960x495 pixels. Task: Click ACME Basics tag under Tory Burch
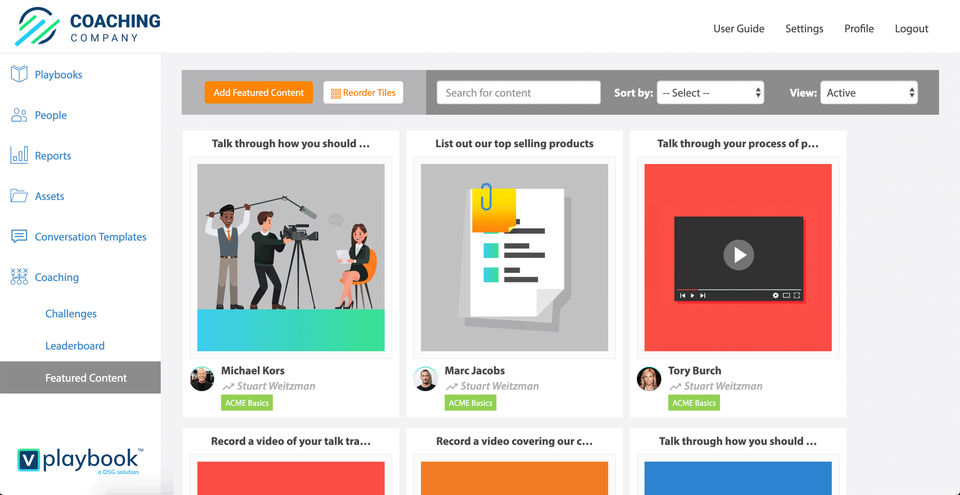[694, 402]
